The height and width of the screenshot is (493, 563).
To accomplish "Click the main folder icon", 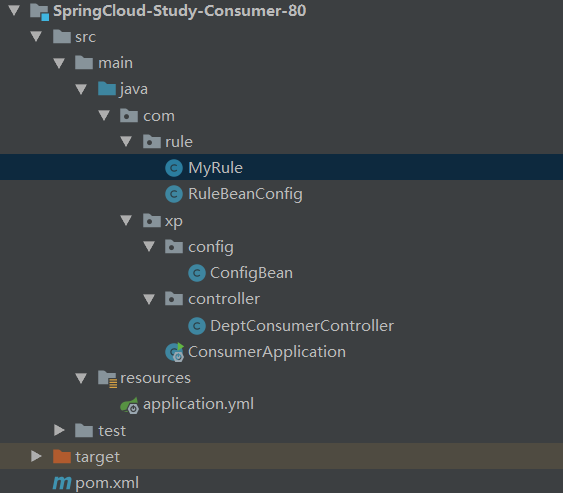I will tap(84, 63).
